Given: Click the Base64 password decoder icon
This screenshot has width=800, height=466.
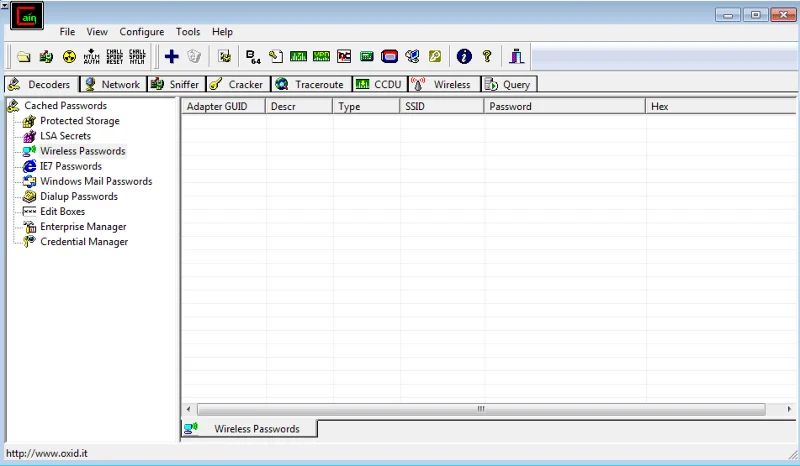Looking at the screenshot, I should tap(253, 56).
